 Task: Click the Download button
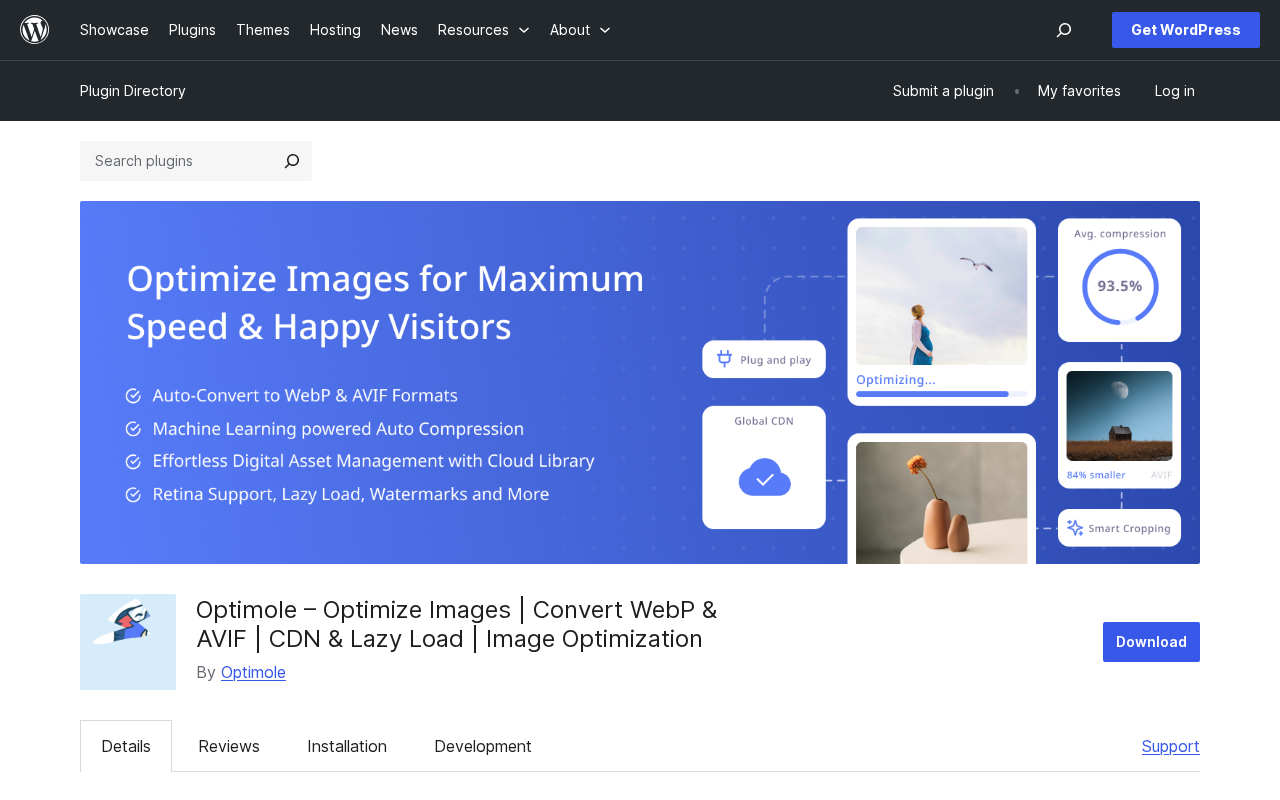coord(1151,642)
